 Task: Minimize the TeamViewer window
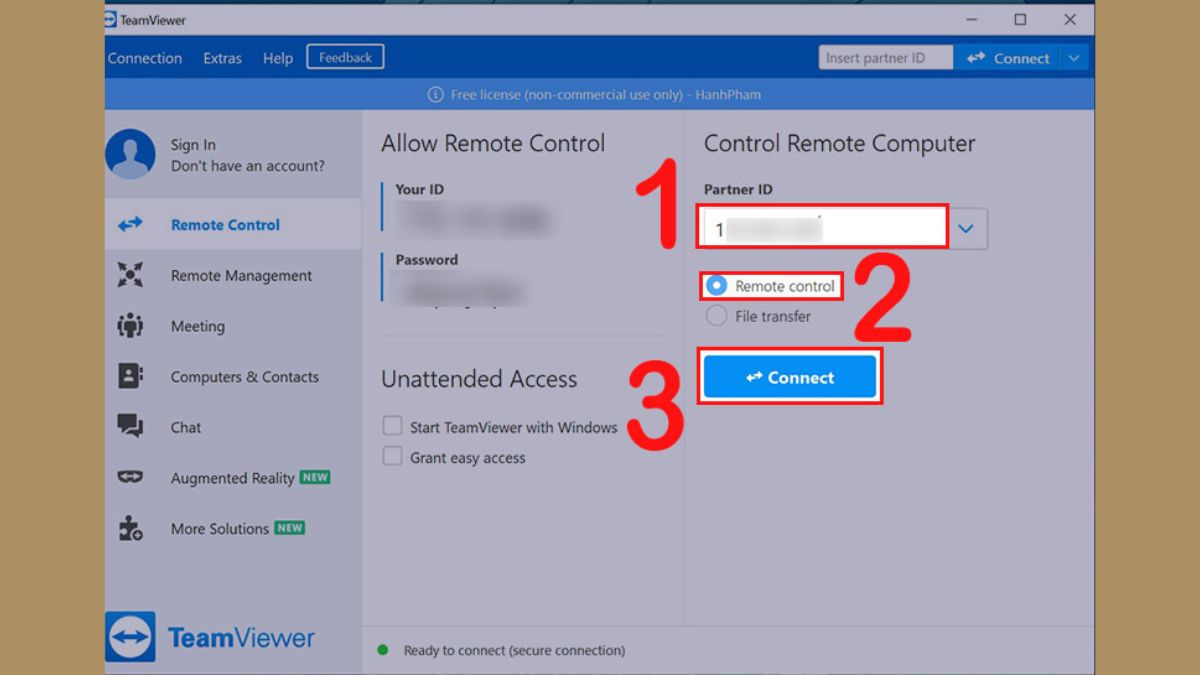click(970, 19)
